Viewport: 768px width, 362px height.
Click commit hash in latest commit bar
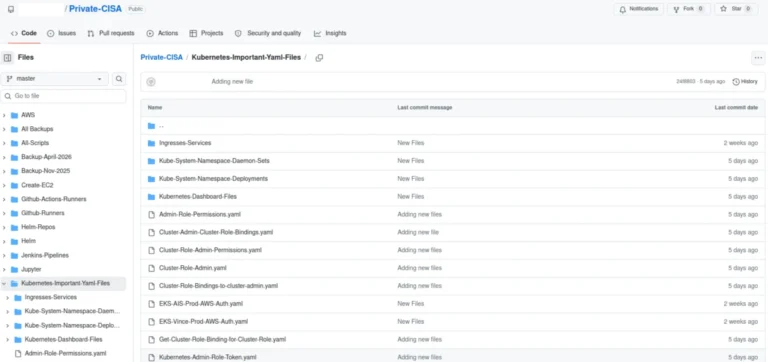click(686, 82)
